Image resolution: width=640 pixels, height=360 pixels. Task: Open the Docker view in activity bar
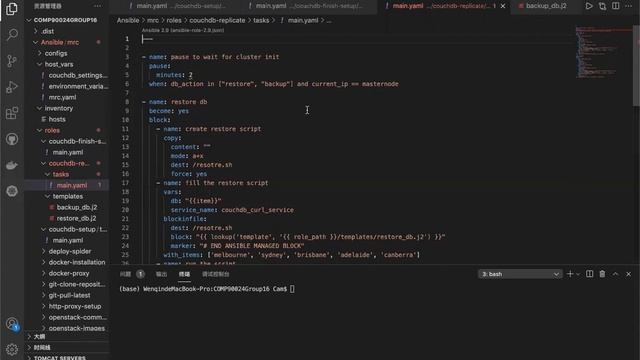(12, 165)
